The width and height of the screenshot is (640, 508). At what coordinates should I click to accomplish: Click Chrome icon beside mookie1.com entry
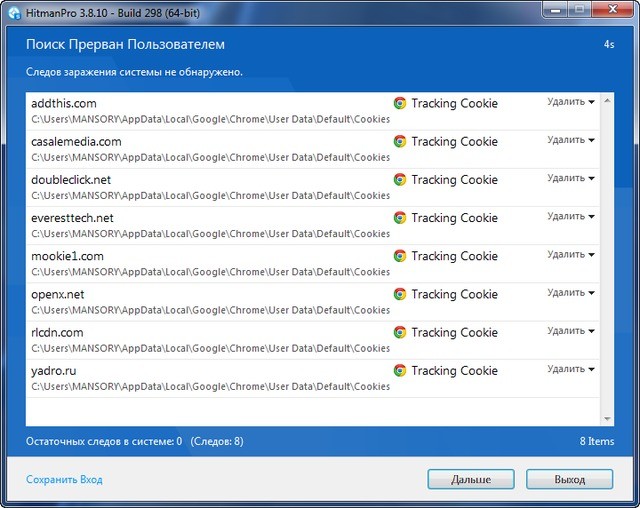pos(400,256)
